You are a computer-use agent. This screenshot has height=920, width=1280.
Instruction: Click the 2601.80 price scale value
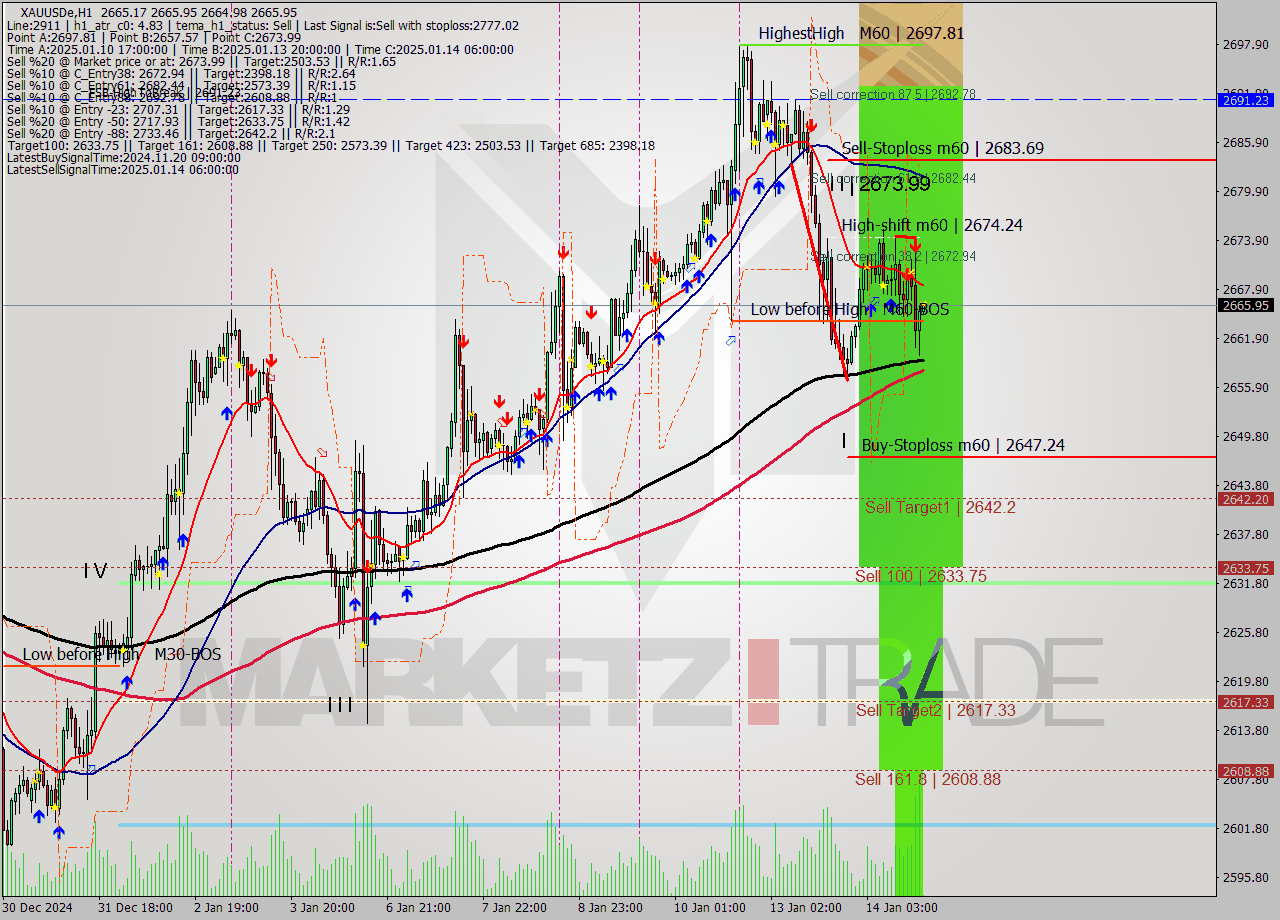(x=1246, y=828)
